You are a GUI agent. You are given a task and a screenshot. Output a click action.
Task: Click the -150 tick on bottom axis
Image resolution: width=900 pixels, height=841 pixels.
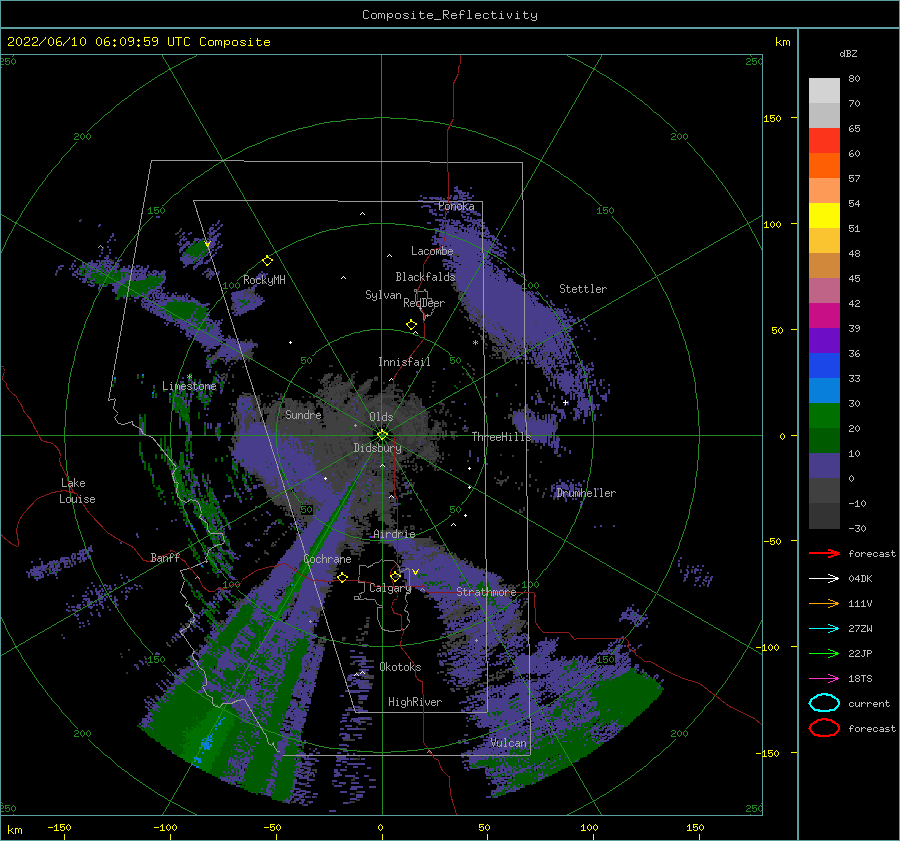[59, 827]
